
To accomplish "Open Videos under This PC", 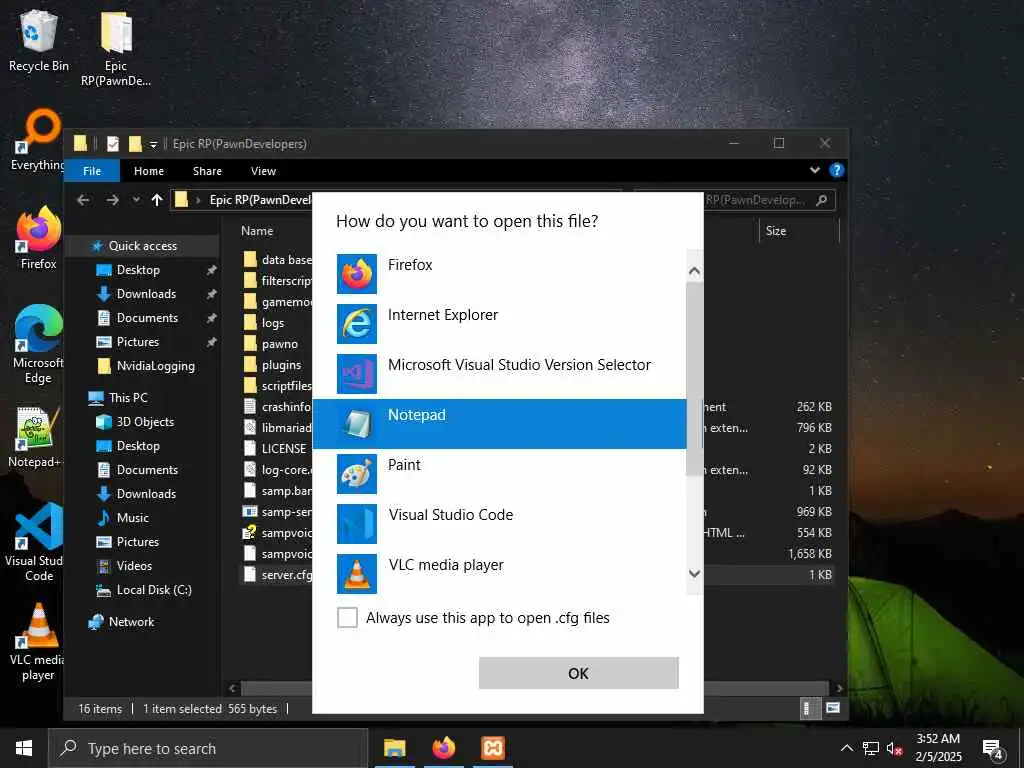I will point(134,566).
